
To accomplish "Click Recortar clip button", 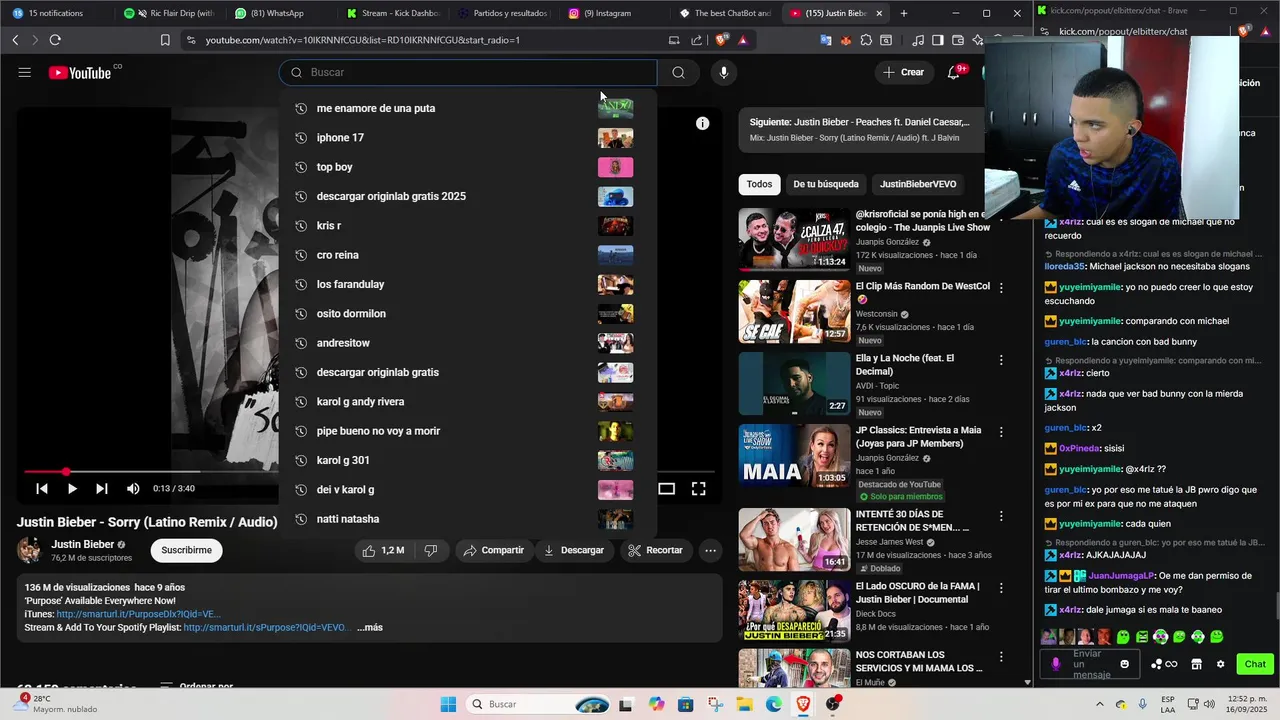I will click(655, 550).
